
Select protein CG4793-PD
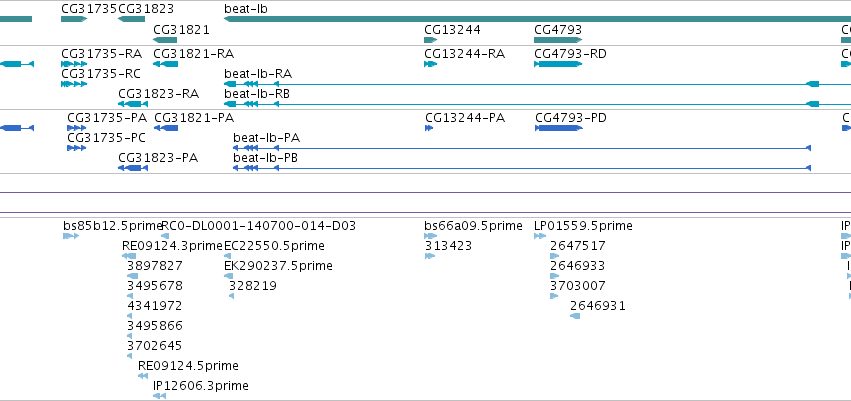[559, 128]
